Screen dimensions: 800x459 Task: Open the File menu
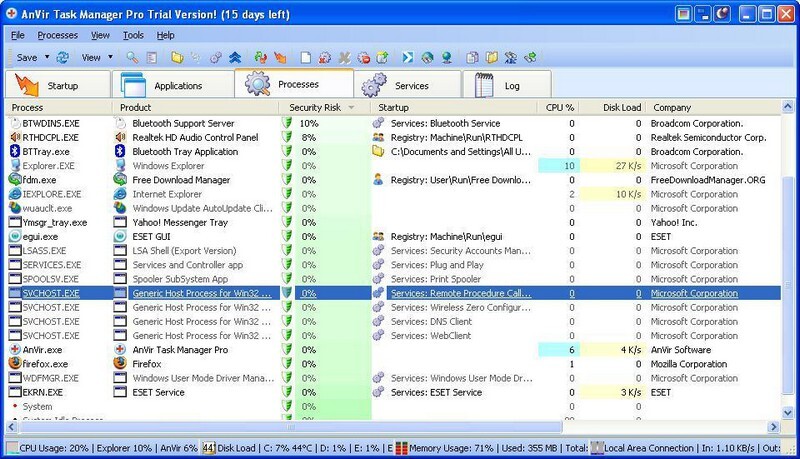click(x=18, y=35)
